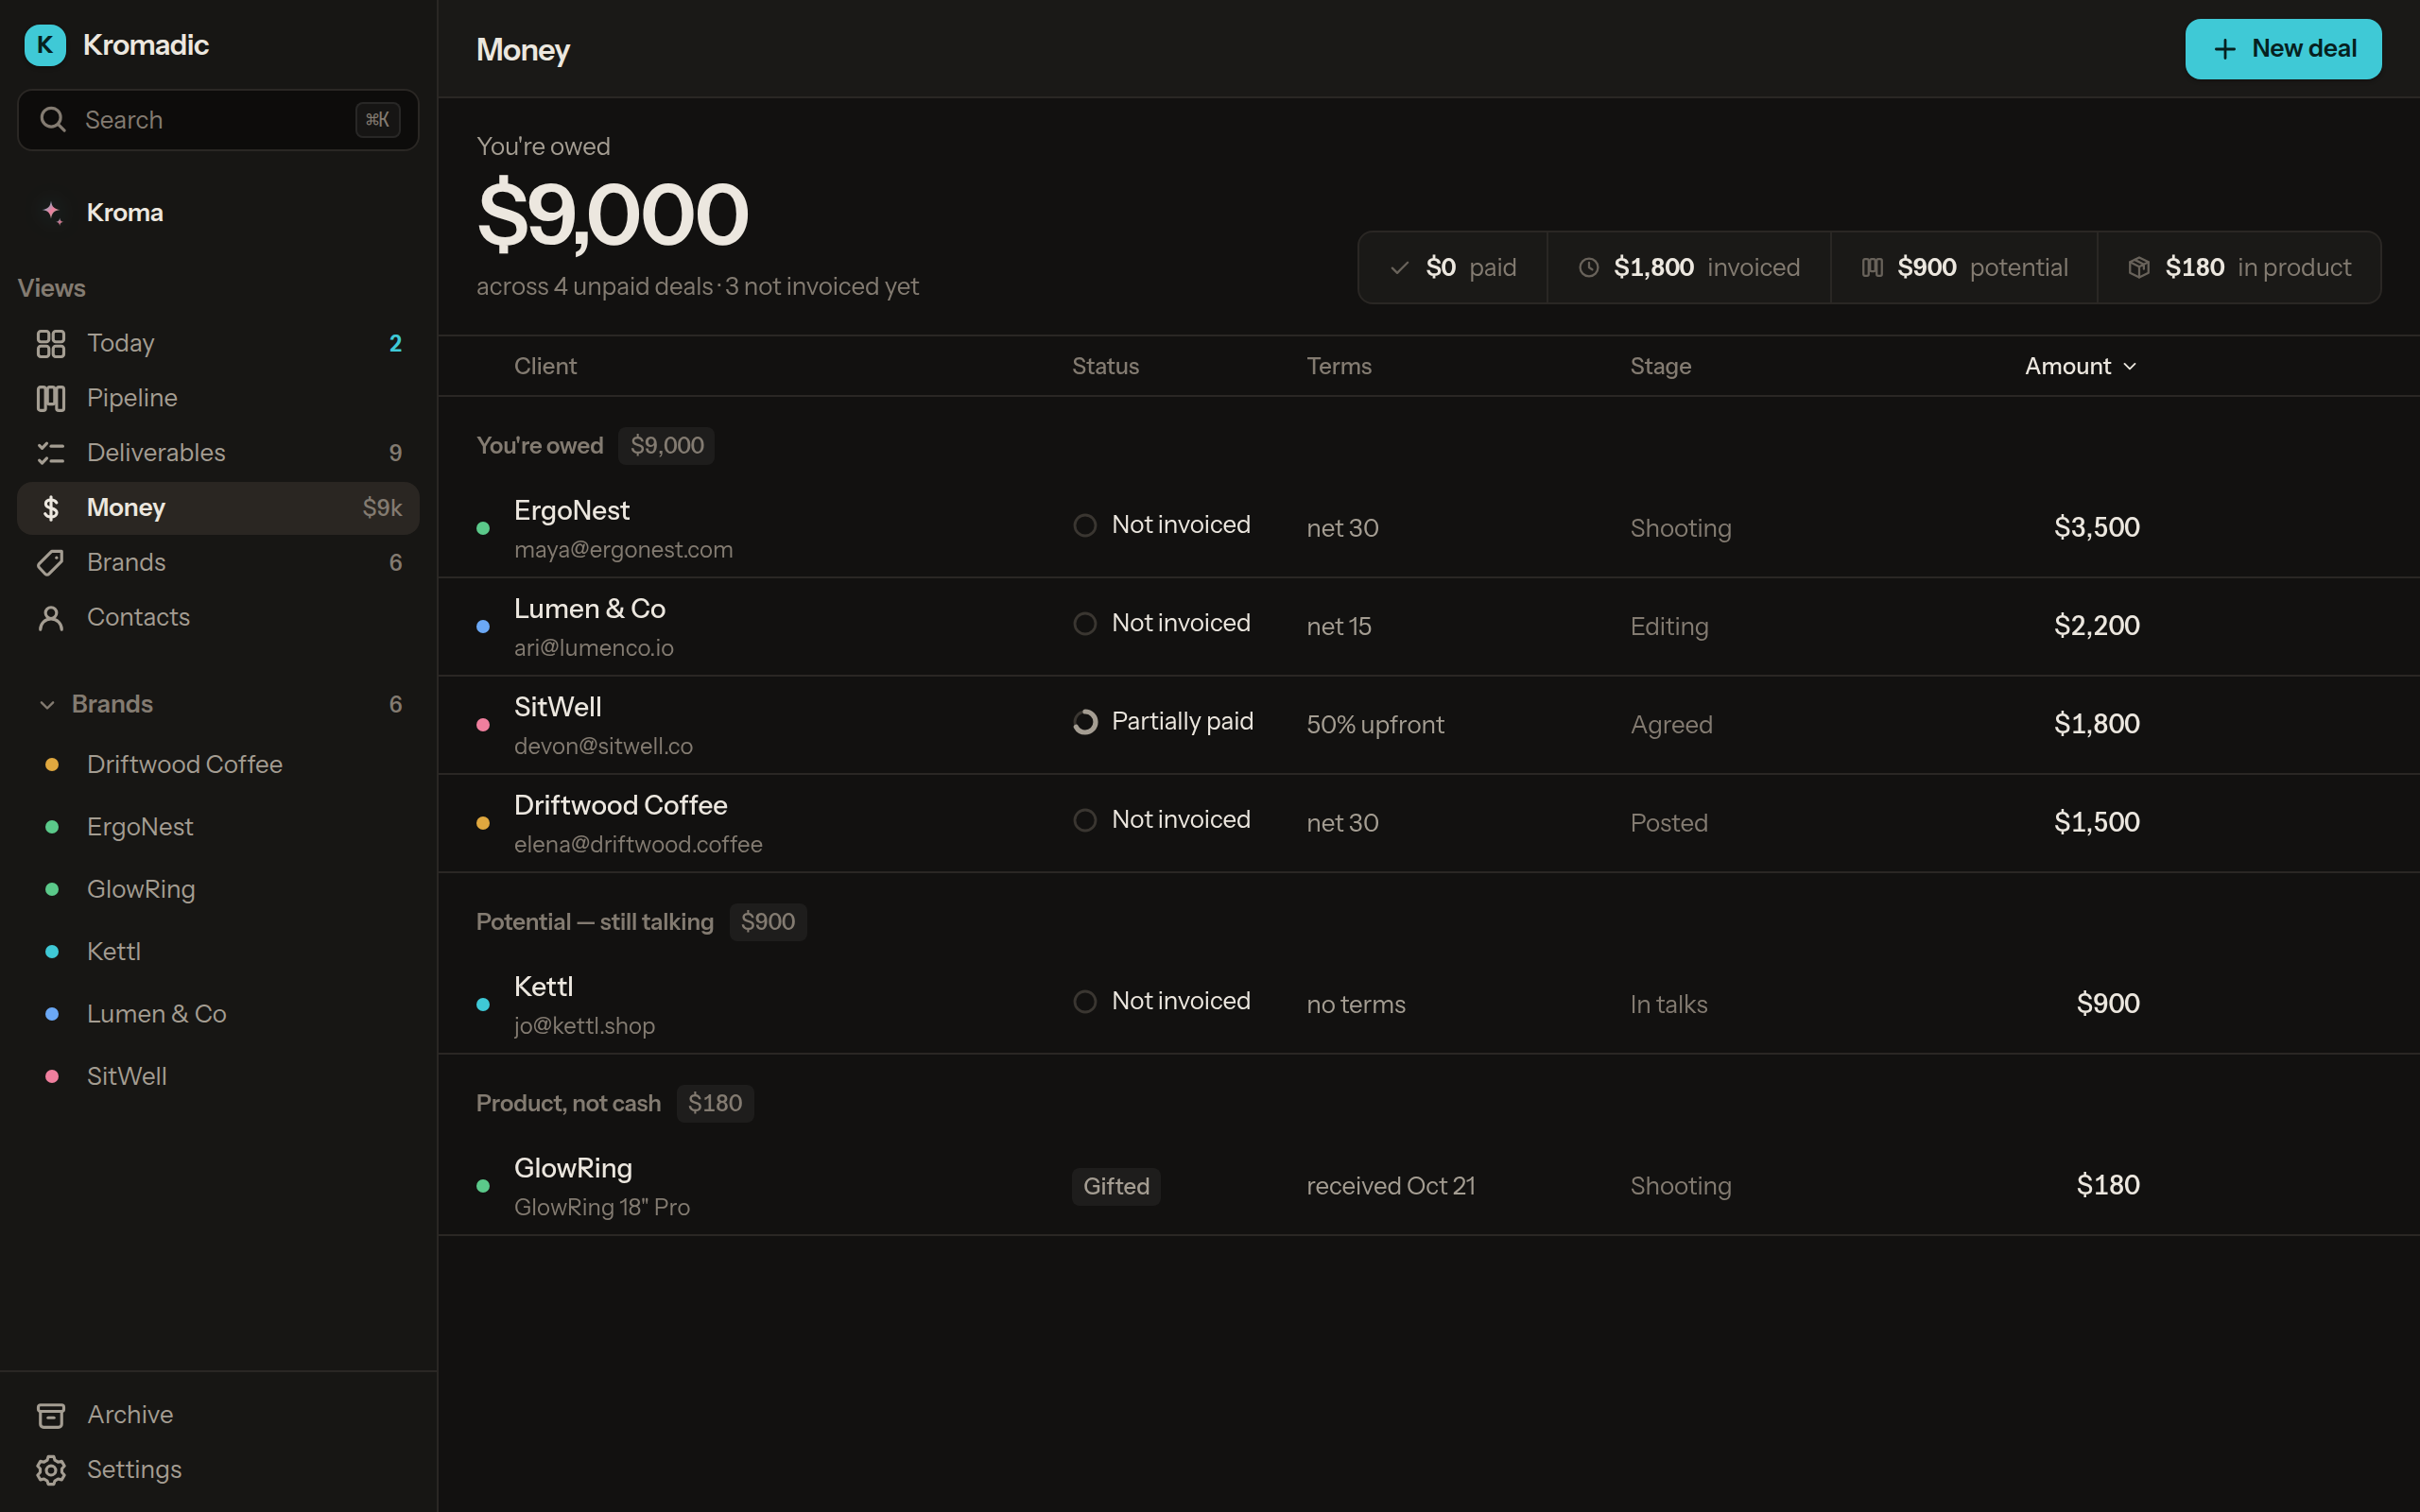
Task: Click SitWell pink dot in sidebar
Action: click(x=52, y=1077)
